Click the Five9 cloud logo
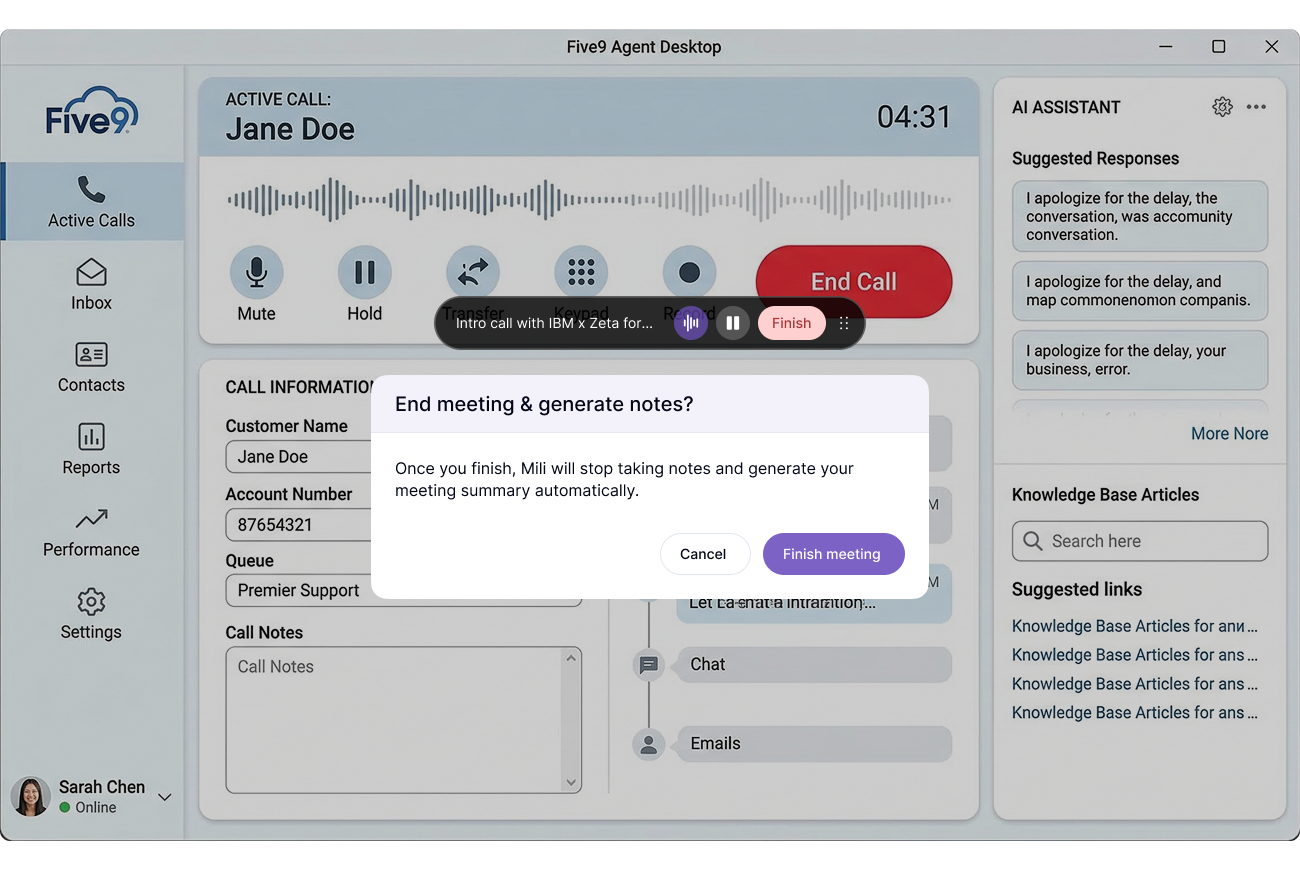 [x=92, y=110]
